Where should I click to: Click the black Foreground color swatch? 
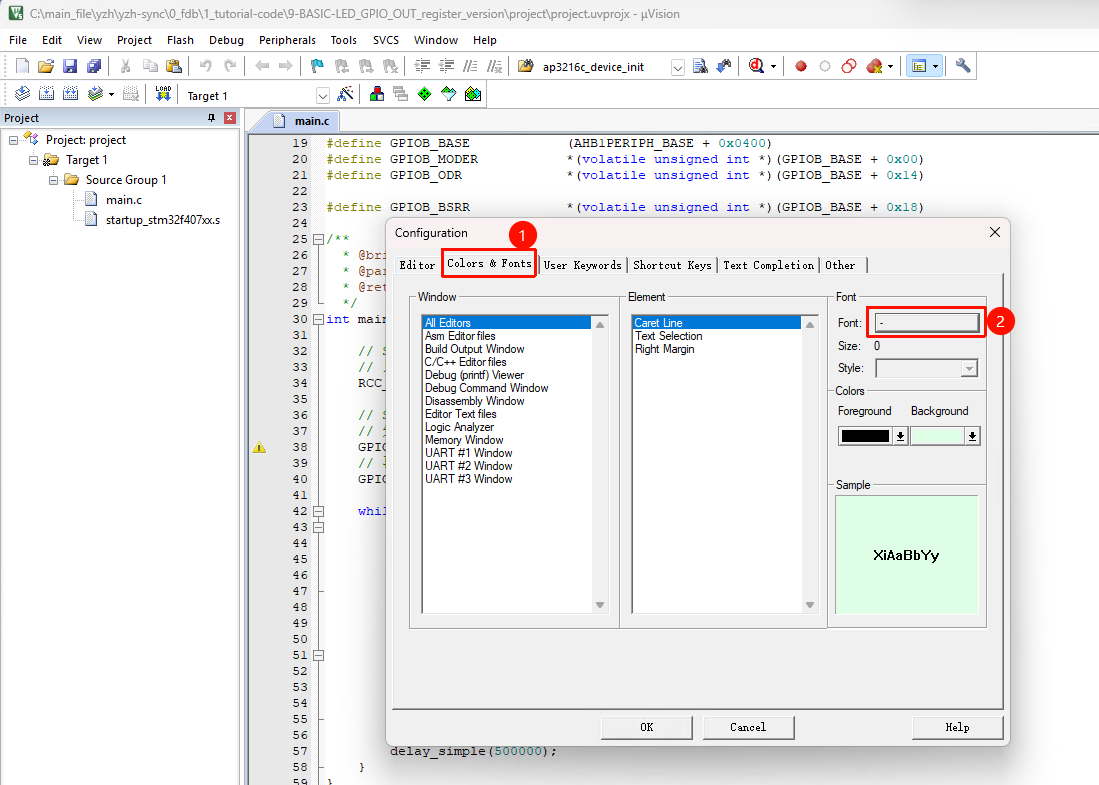pos(864,436)
